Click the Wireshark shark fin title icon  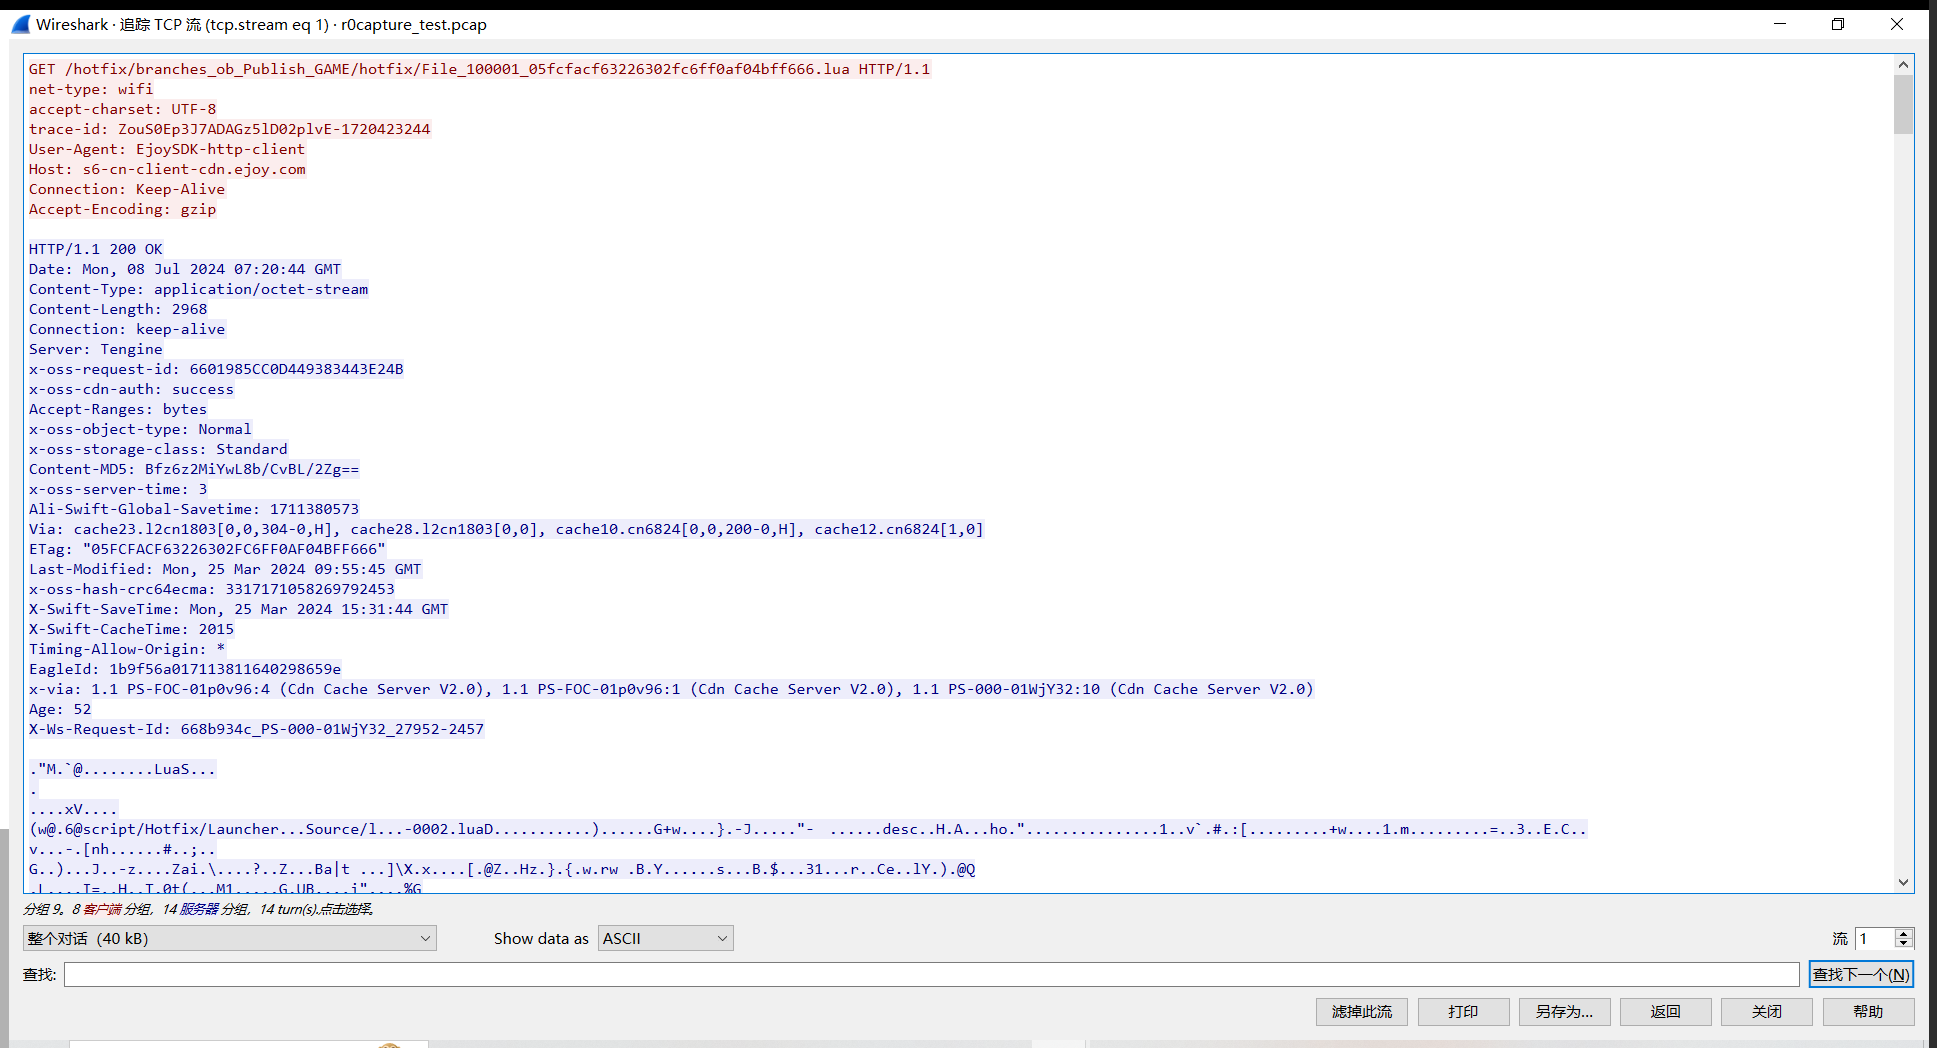[x=20, y=24]
